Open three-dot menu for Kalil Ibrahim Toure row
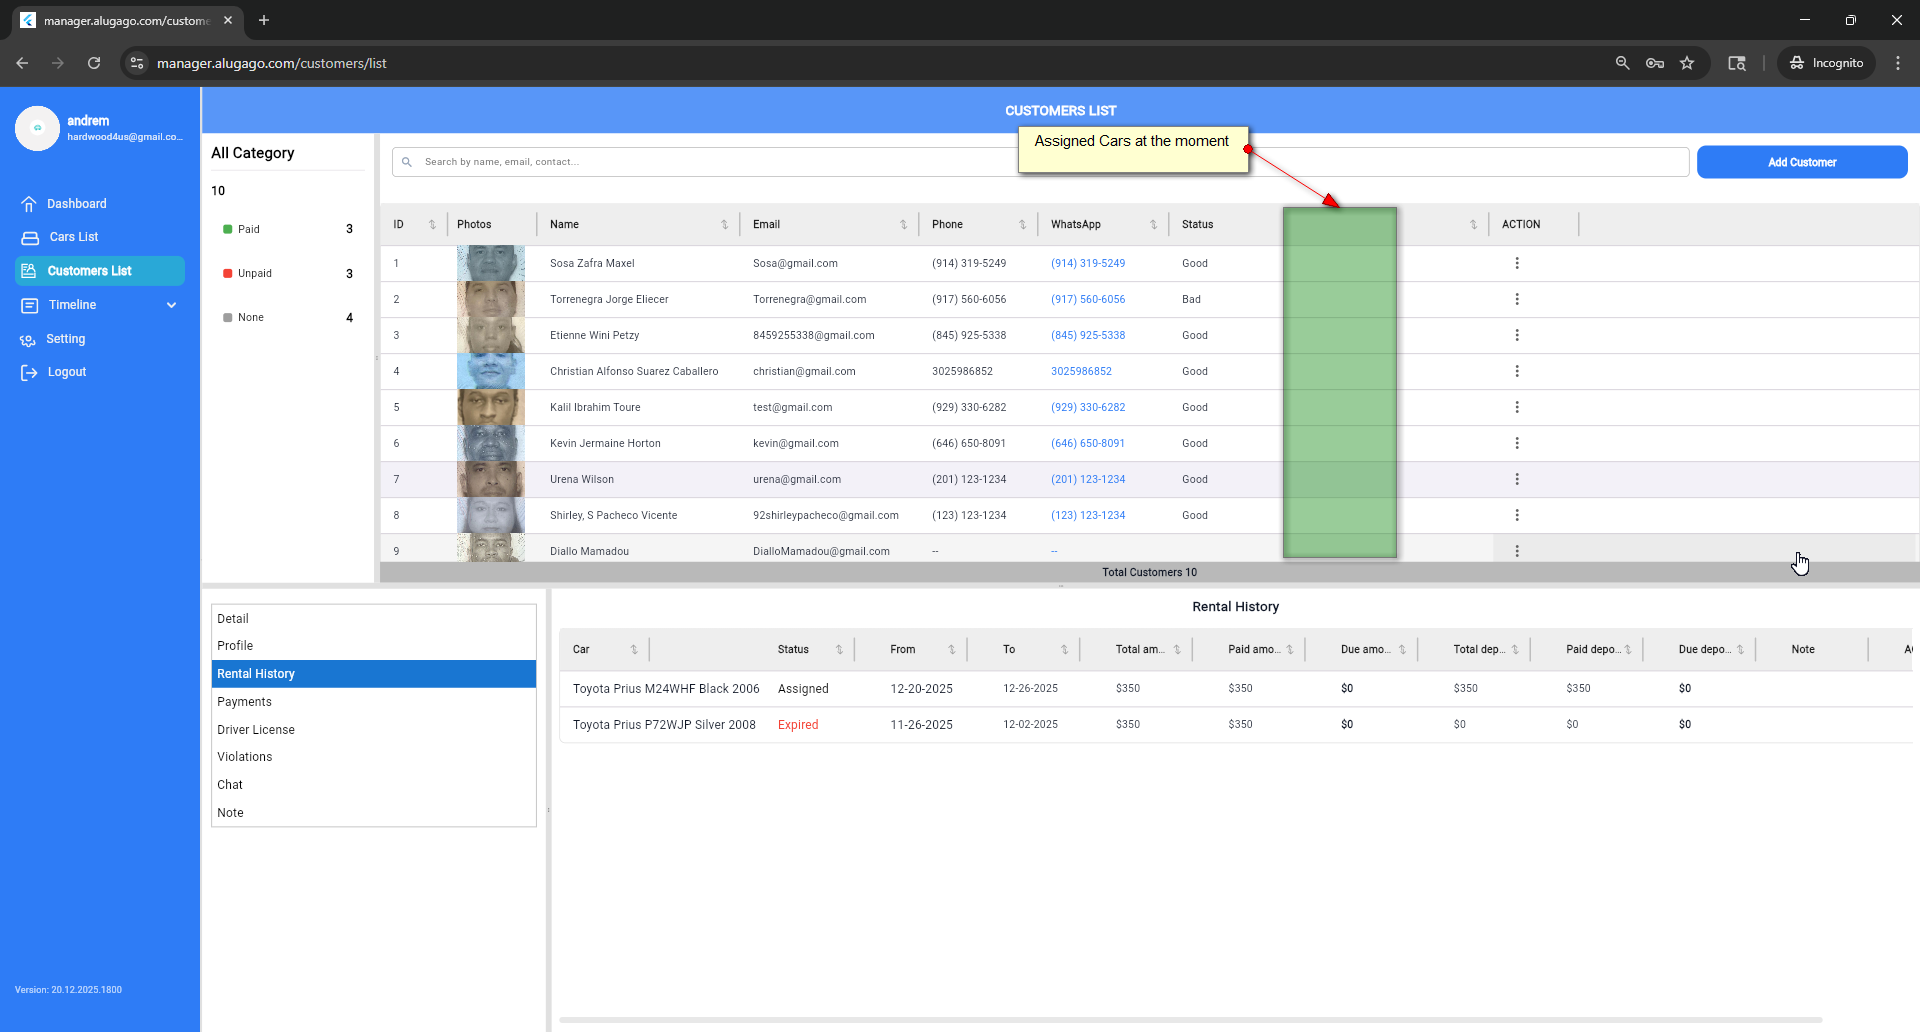1920x1032 pixels. tap(1516, 408)
